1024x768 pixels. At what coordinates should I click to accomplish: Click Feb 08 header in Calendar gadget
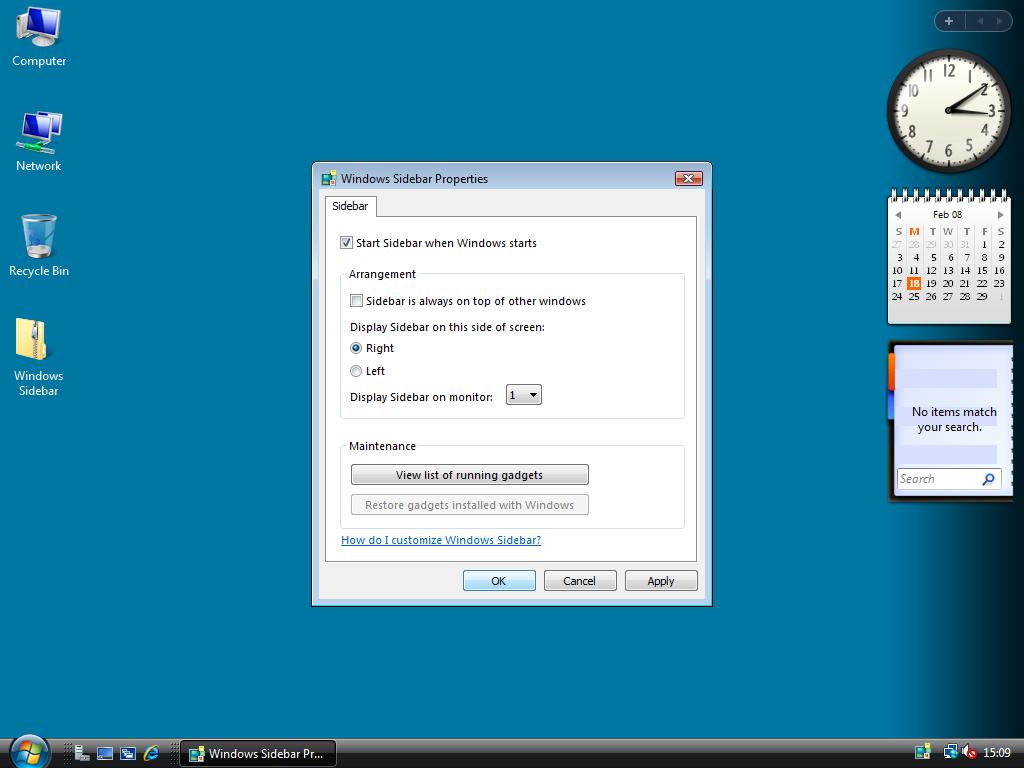[948, 214]
